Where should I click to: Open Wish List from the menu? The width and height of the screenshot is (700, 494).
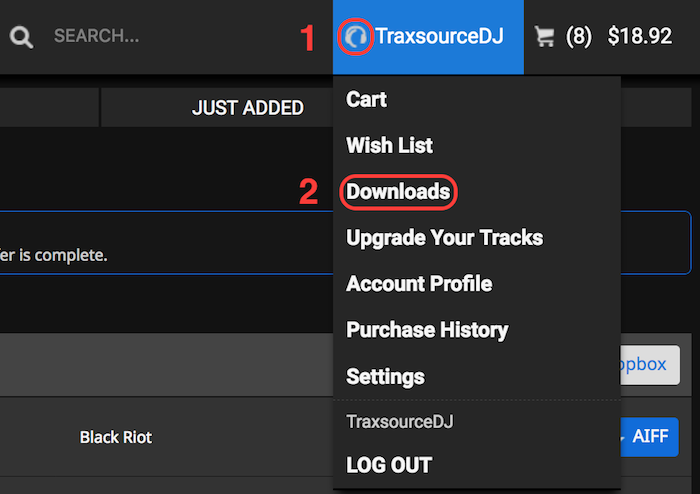point(389,145)
